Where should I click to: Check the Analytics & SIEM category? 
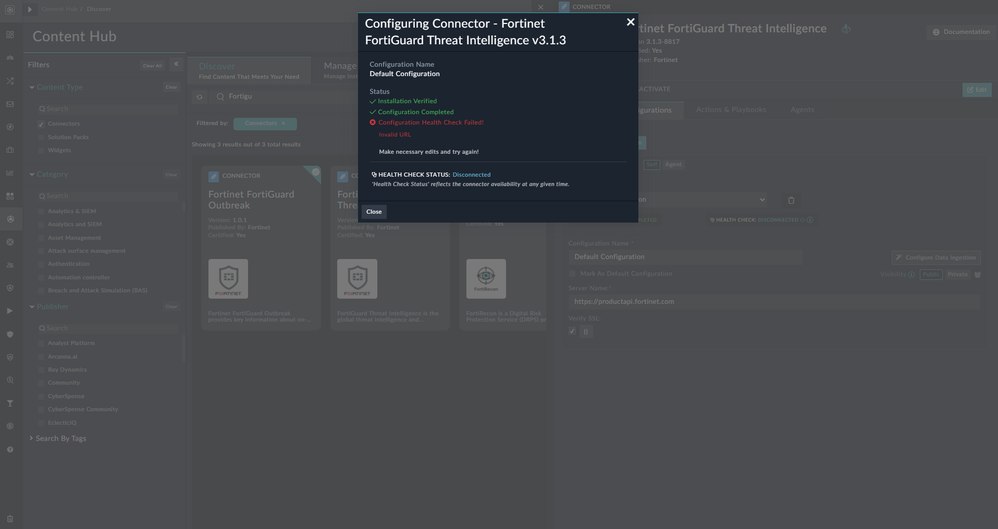(41, 211)
